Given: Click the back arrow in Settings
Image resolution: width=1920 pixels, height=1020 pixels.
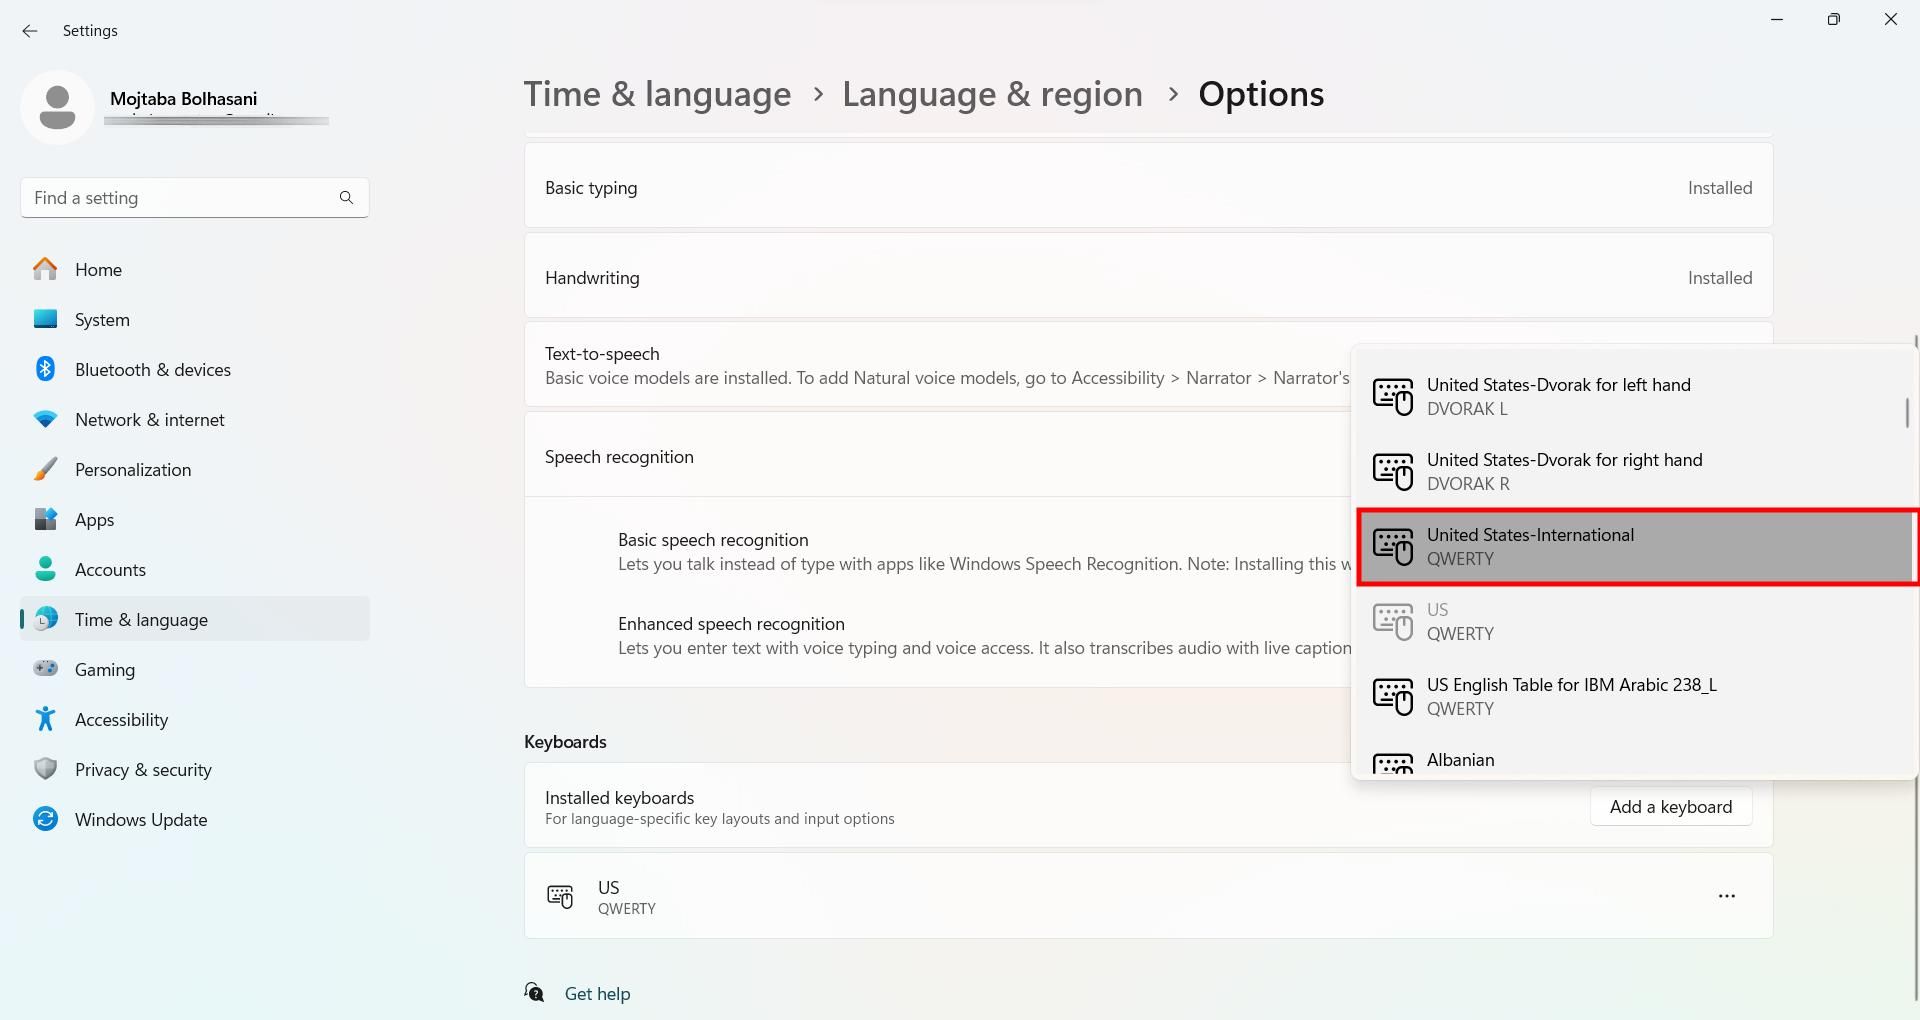Looking at the screenshot, I should pyautogui.click(x=30, y=31).
